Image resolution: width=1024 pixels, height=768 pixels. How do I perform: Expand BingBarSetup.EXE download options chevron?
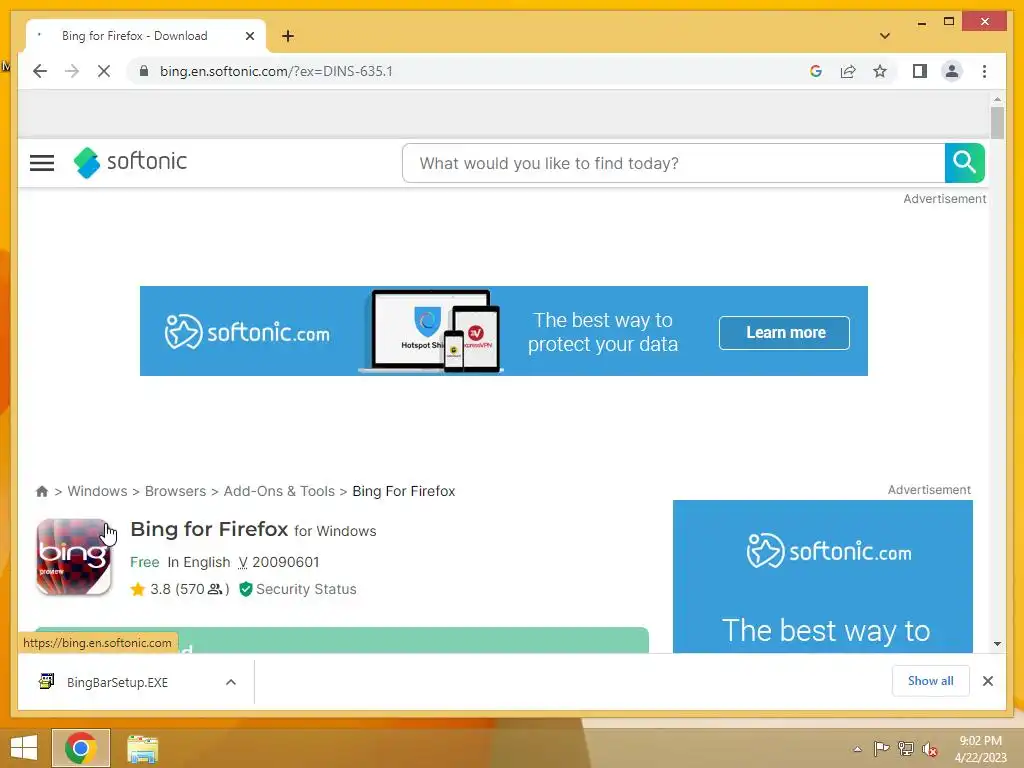(231, 682)
